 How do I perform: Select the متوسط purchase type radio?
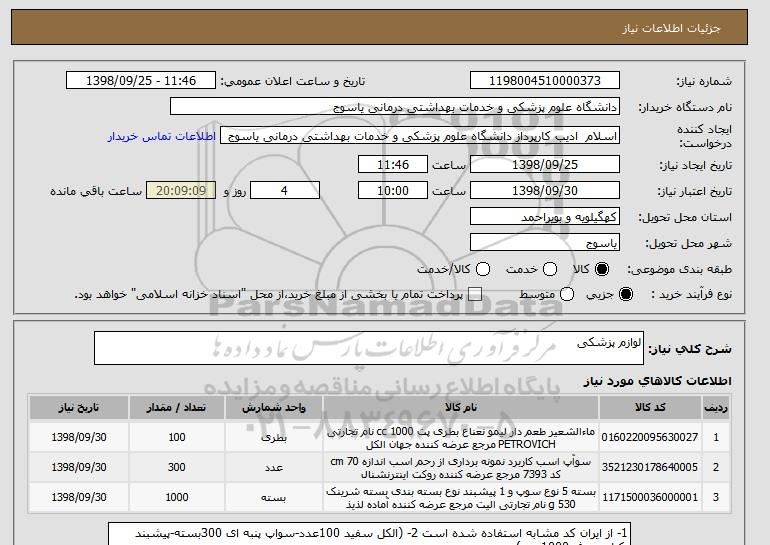567,294
